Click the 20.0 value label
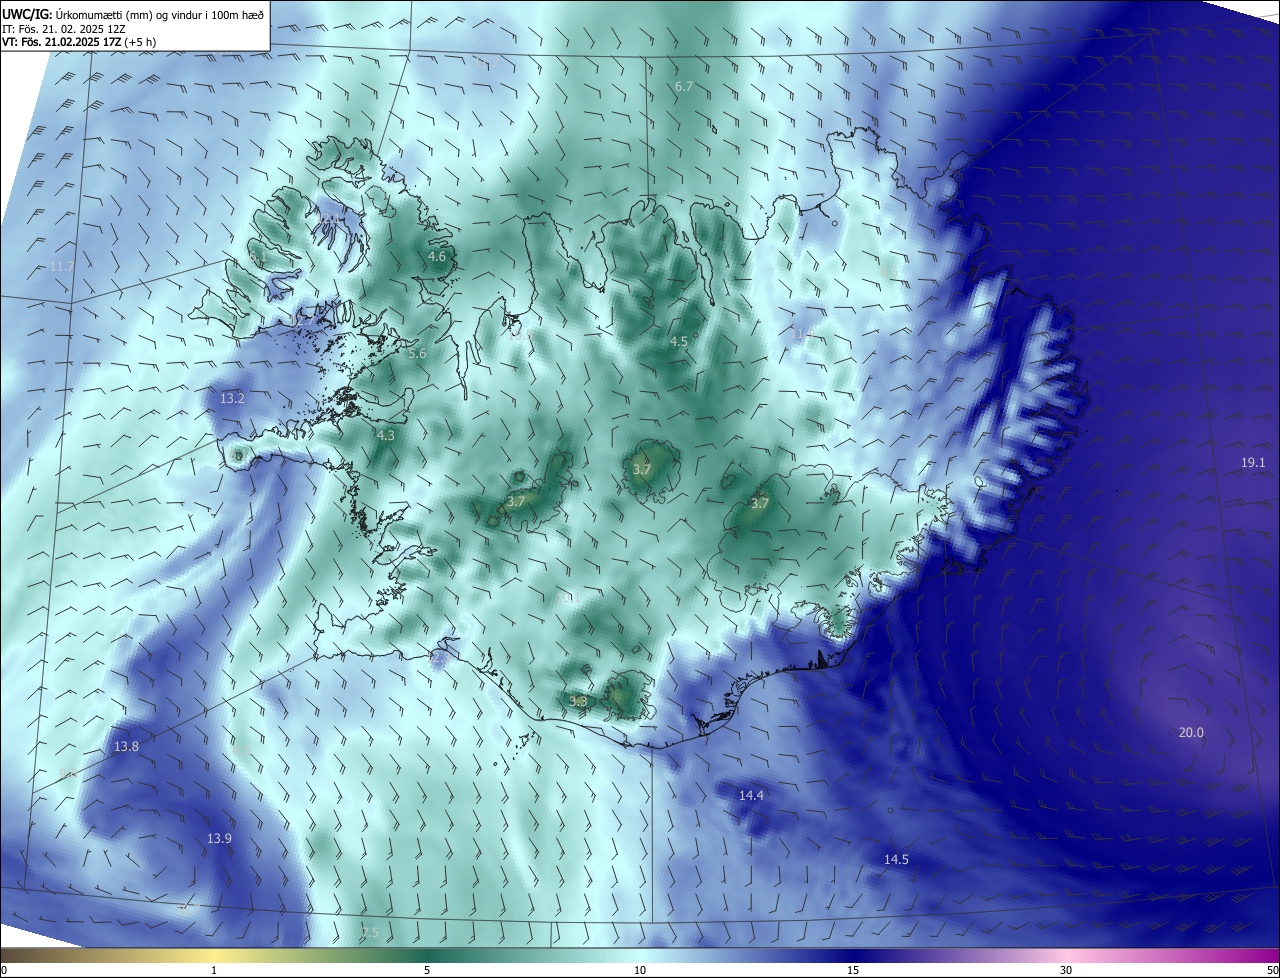 (x=1191, y=733)
